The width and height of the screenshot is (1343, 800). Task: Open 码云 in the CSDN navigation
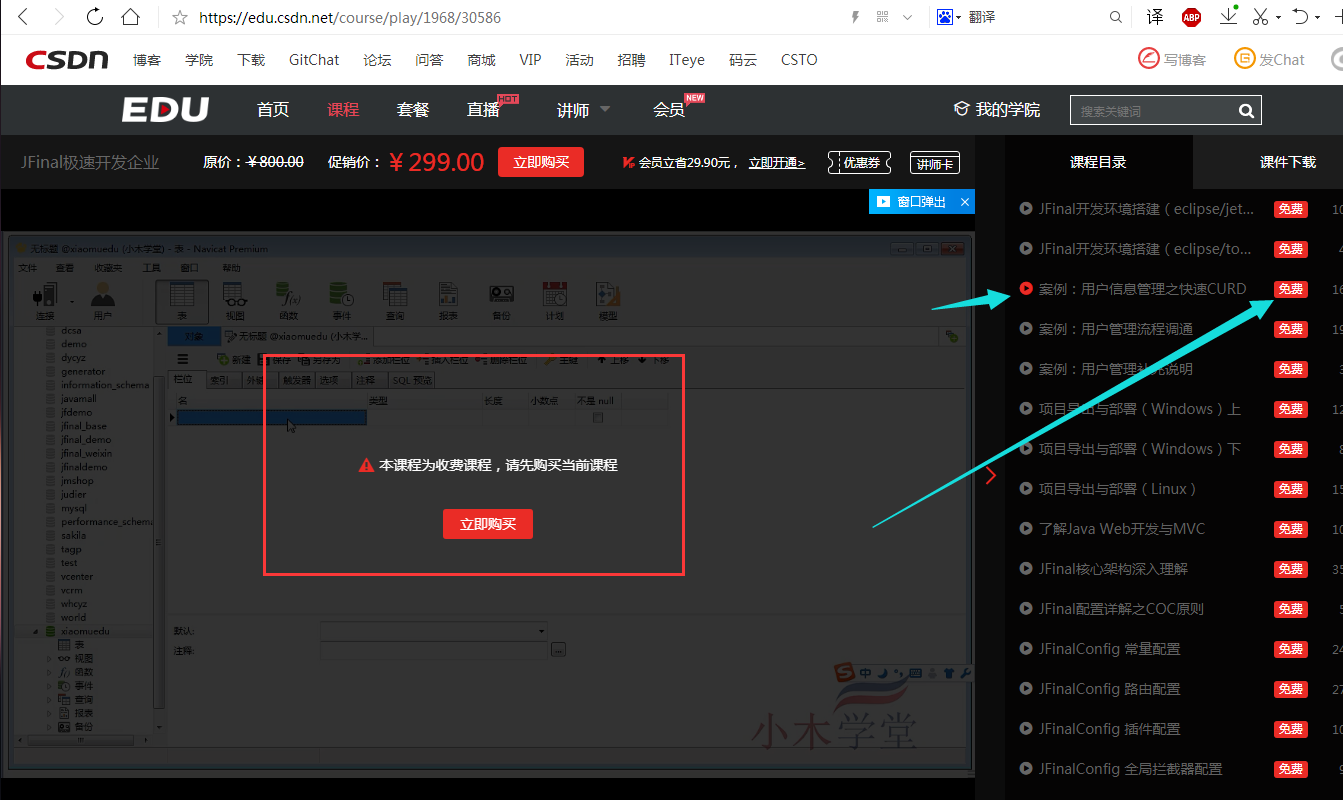point(743,60)
